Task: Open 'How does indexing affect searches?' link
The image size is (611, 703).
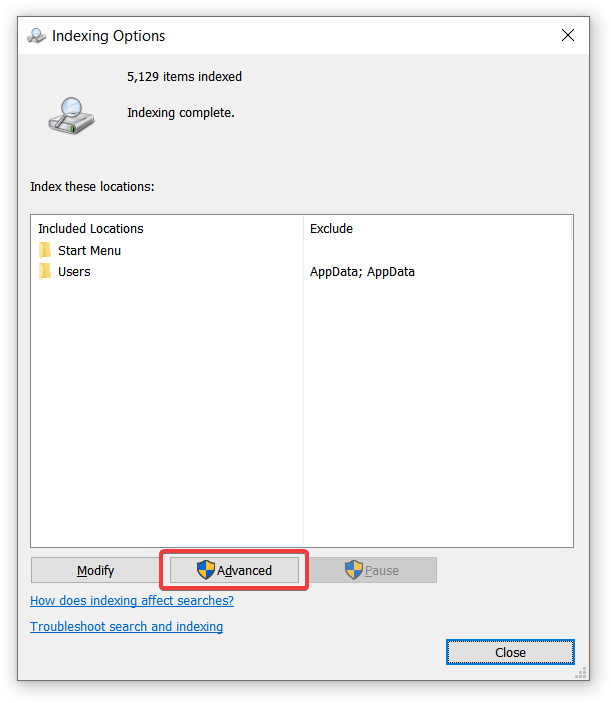Action: pyautogui.click(x=132, y=600)
